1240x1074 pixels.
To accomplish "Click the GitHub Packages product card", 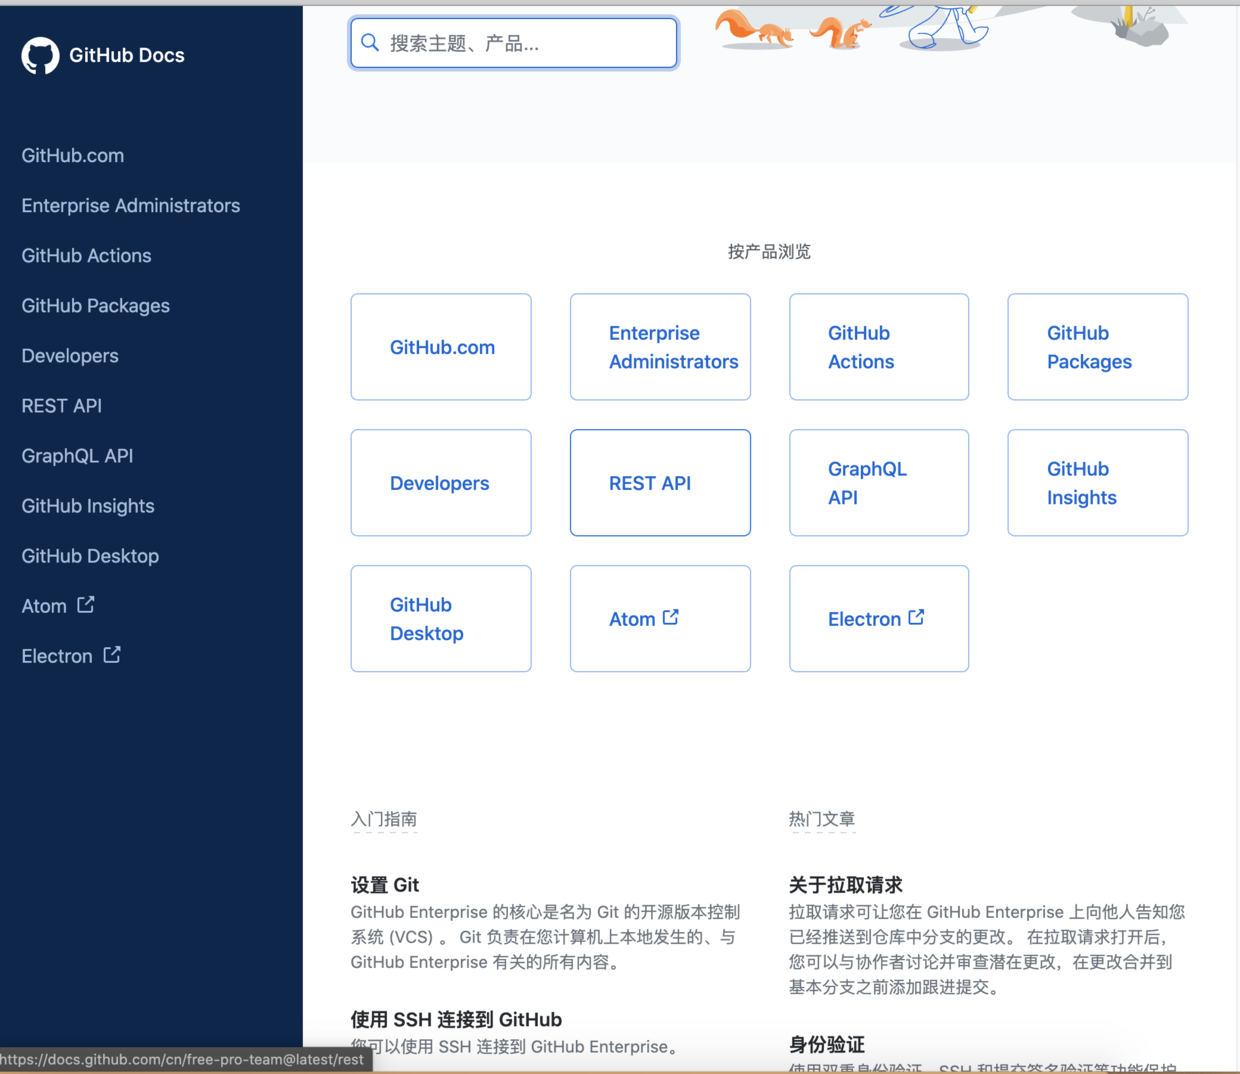I will pos(1097,347).
